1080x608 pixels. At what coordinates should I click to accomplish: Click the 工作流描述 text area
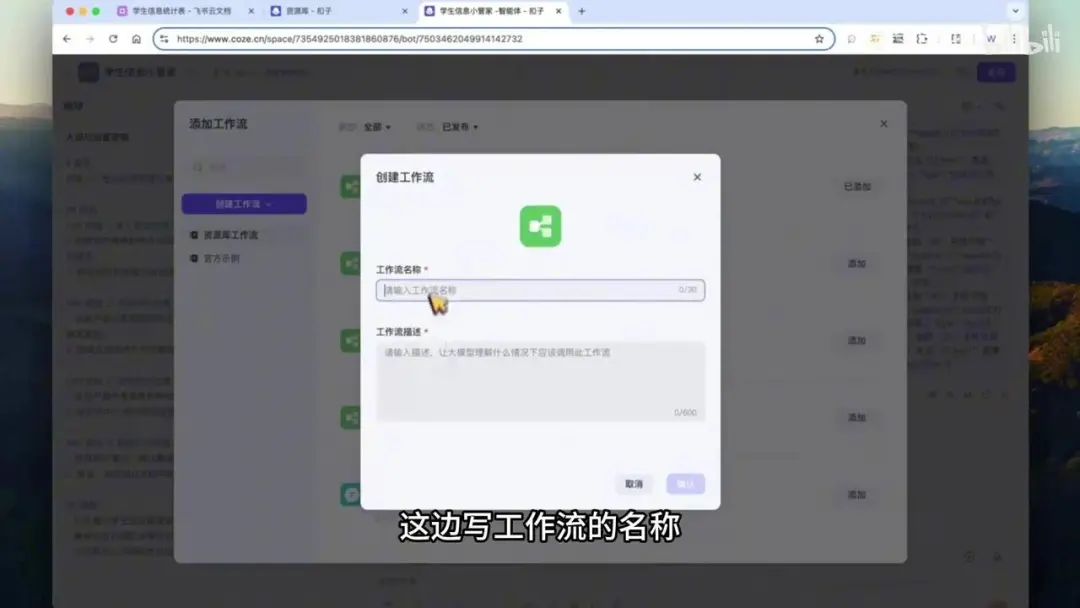(540, 381)
